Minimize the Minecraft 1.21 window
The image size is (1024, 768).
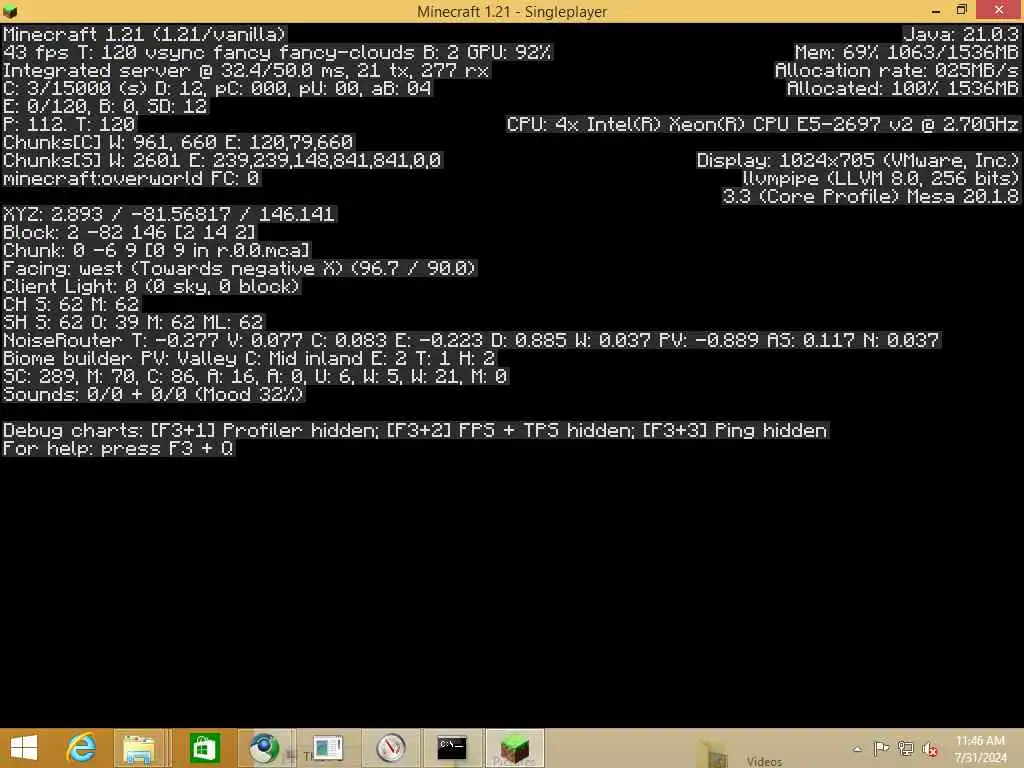(935, 11)
